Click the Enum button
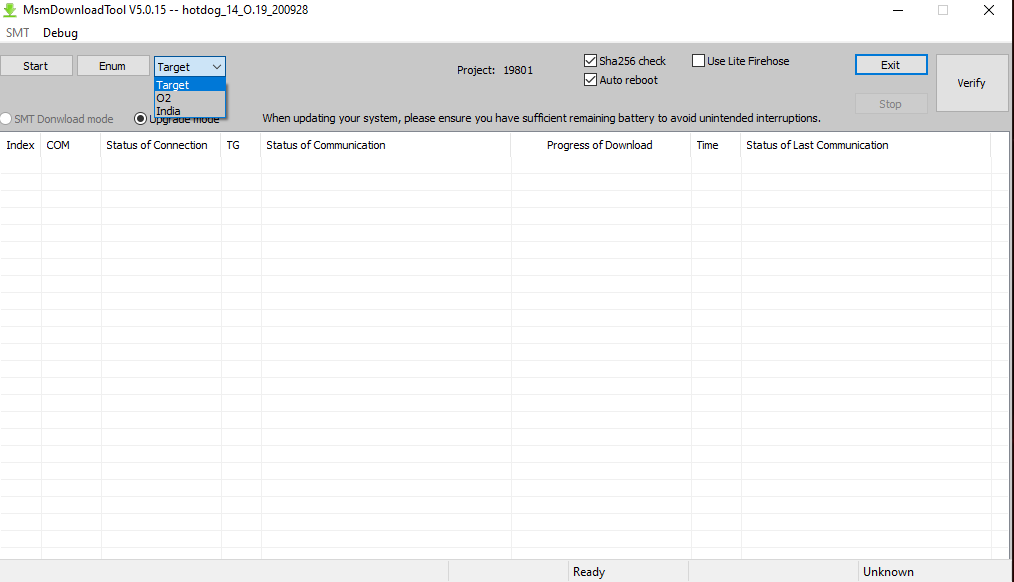The width and height of the screenshot is (1014, 582). pos(113,66)
